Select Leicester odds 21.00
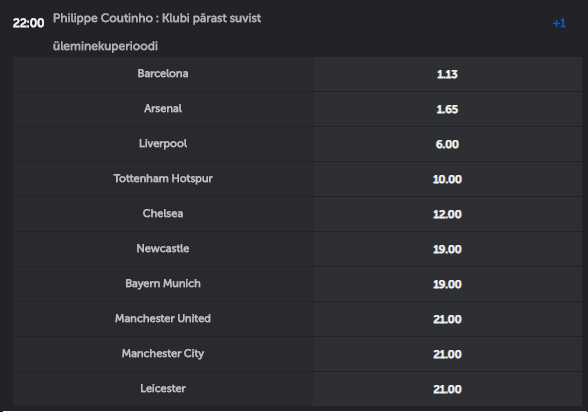This screenshot has height=412, width=588. [x=447, y=389]
